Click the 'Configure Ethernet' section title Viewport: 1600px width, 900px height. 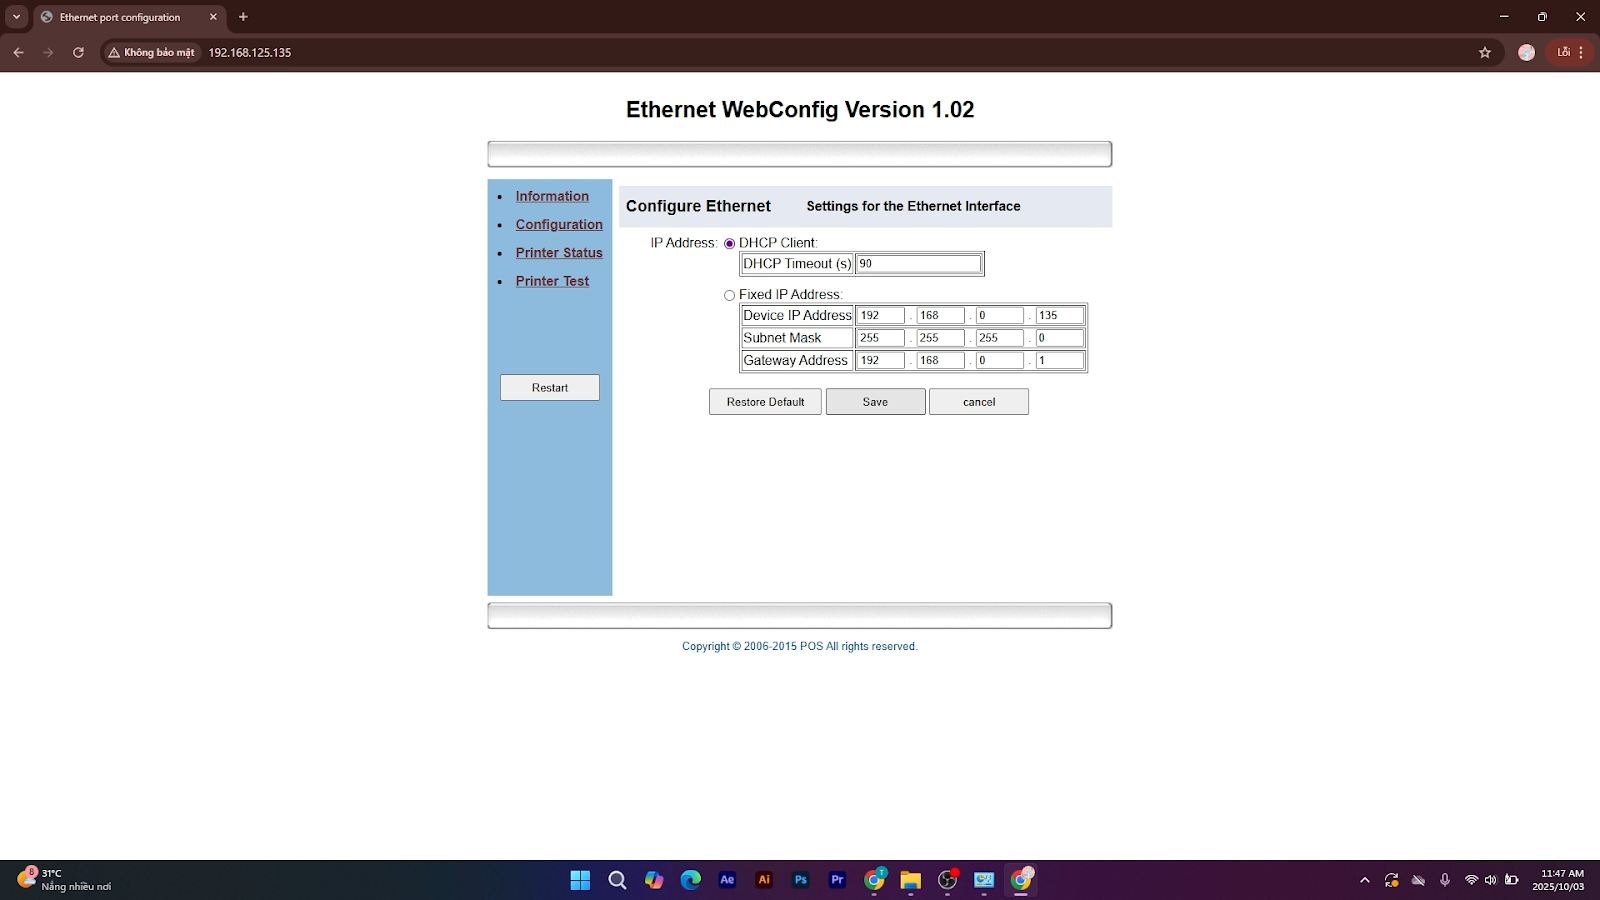tap(698, 206)
